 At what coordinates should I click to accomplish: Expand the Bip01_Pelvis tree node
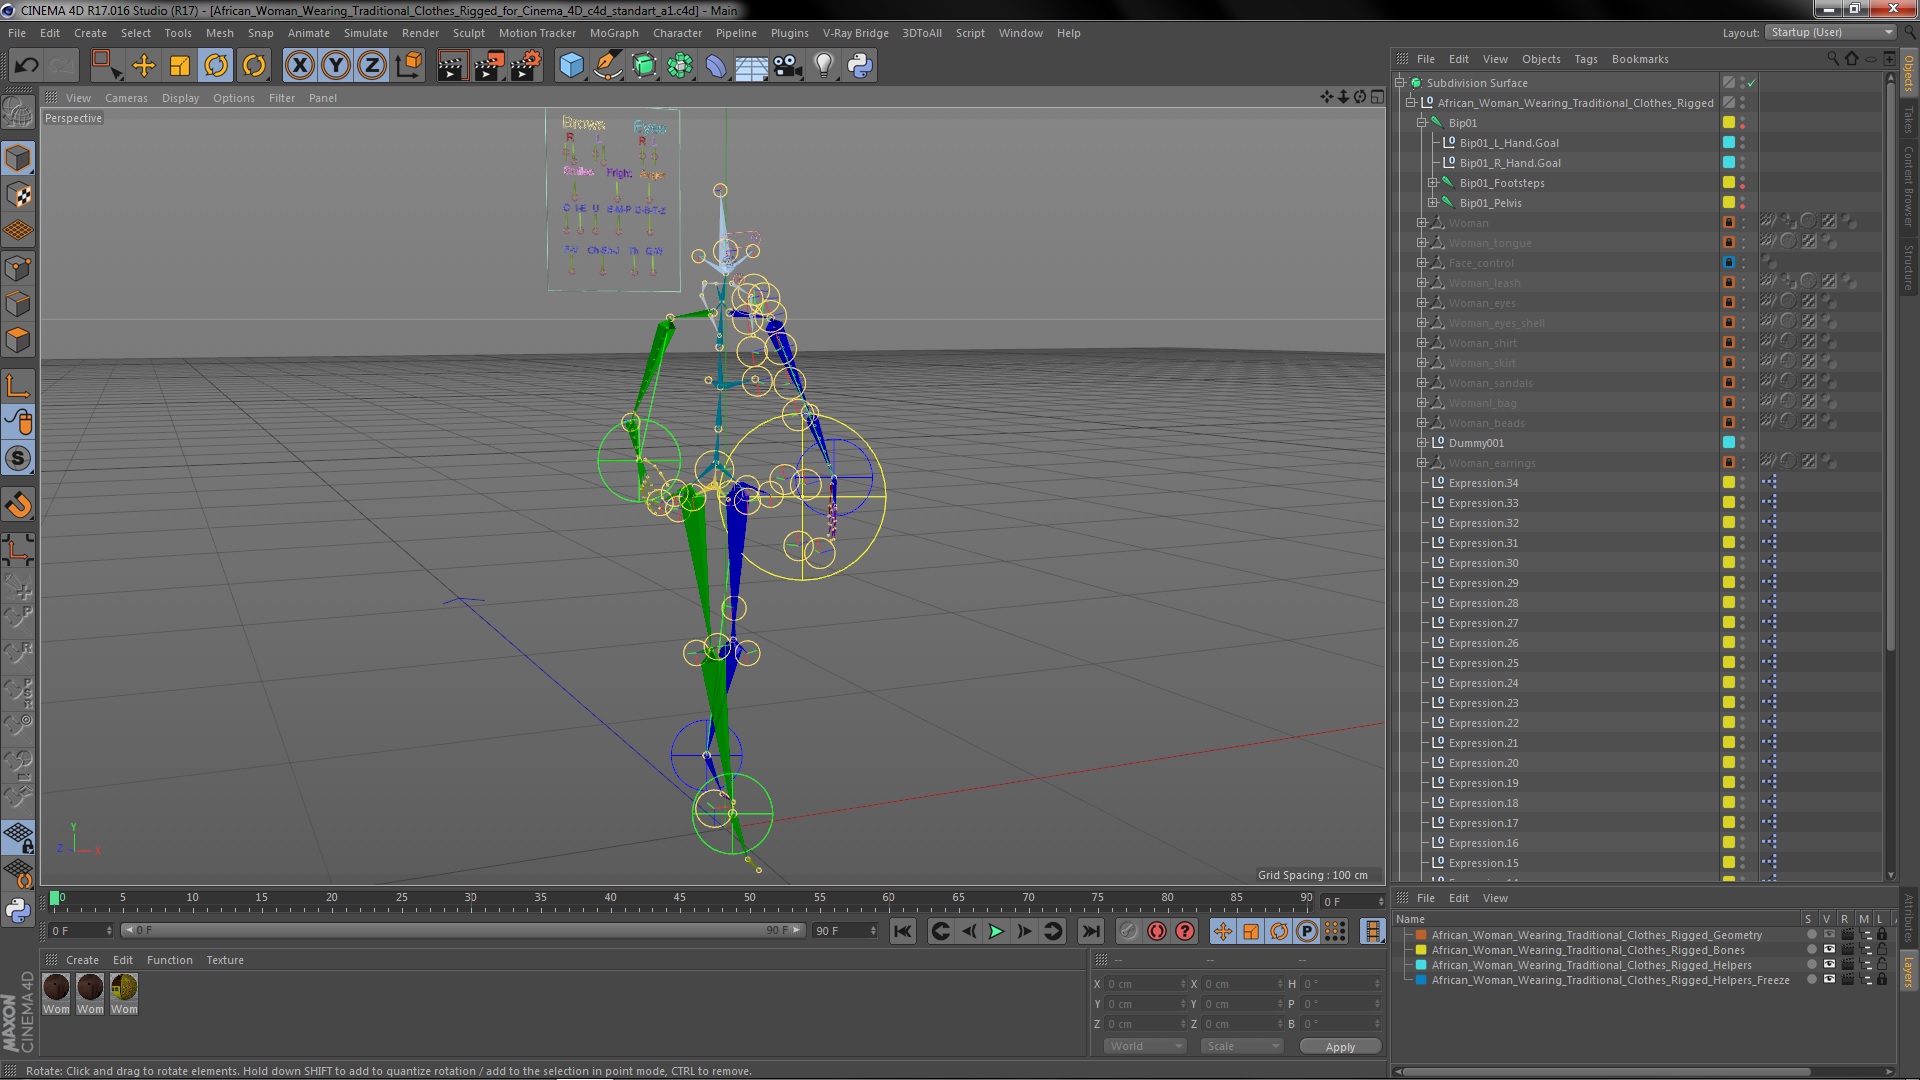coord(1433,203)
